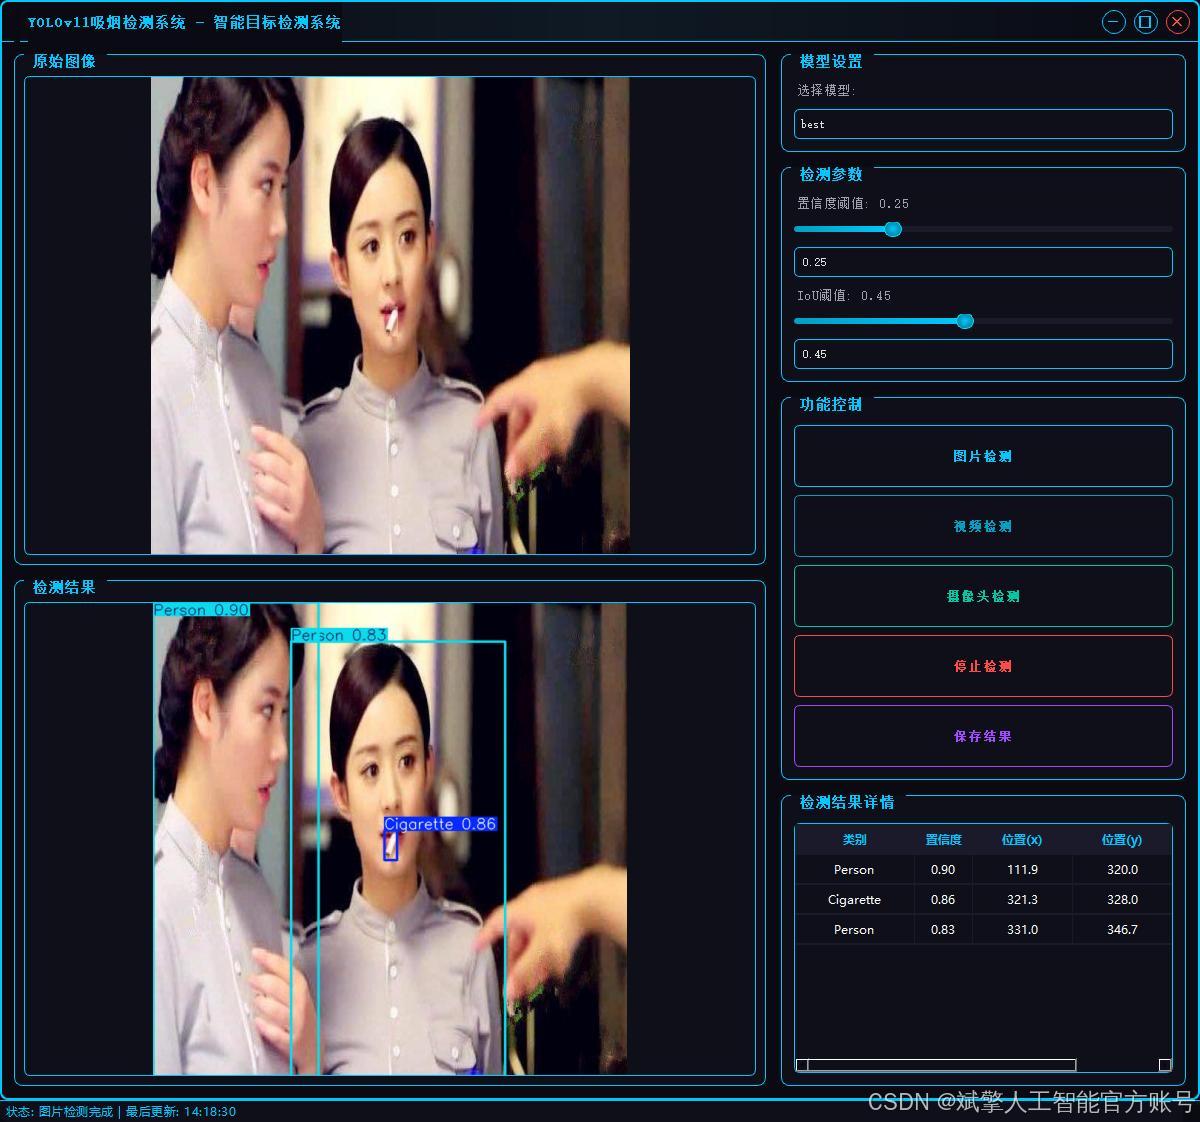Launch 摄像头检测 camera detection
Image resolution: width=1200 pixels, height=1122 pixels.
(x=983, y=596)
